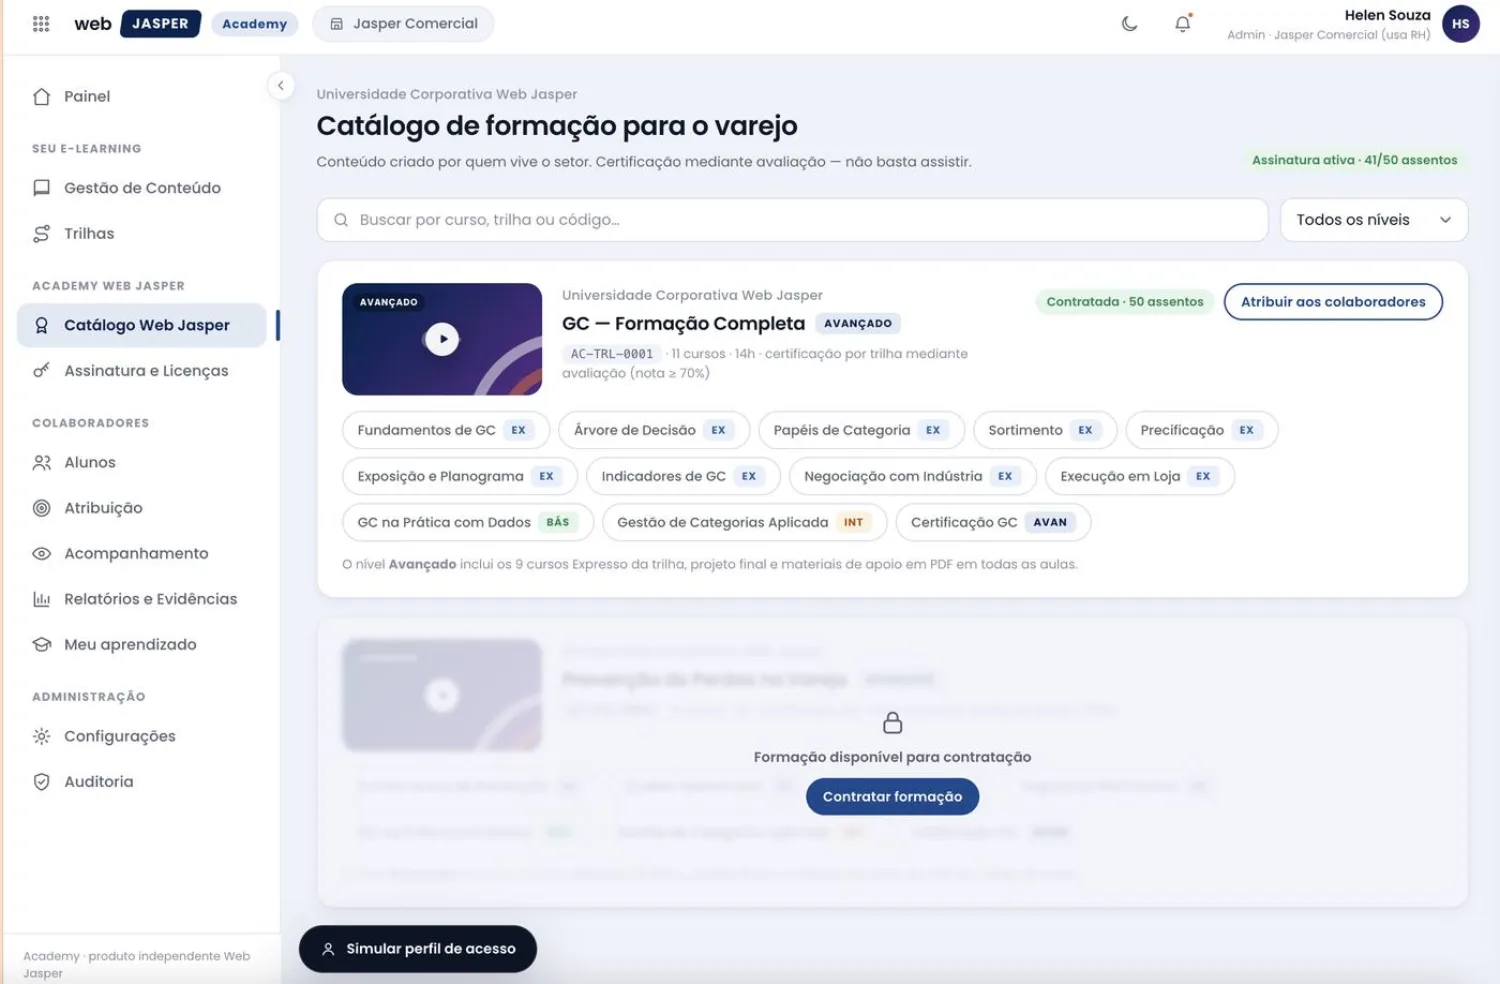The height and width of the screenshot is (984, 1500).
Task: Click the HS user avatar
Action: point(1461,24)
